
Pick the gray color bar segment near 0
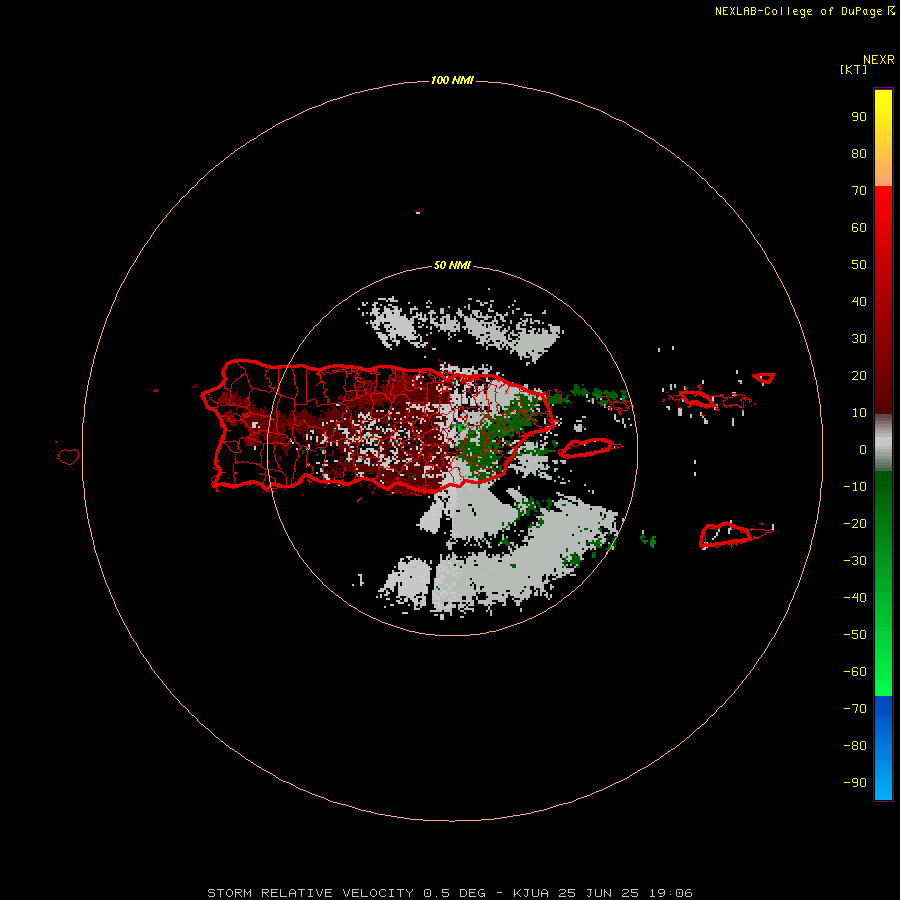pos(883,445)
